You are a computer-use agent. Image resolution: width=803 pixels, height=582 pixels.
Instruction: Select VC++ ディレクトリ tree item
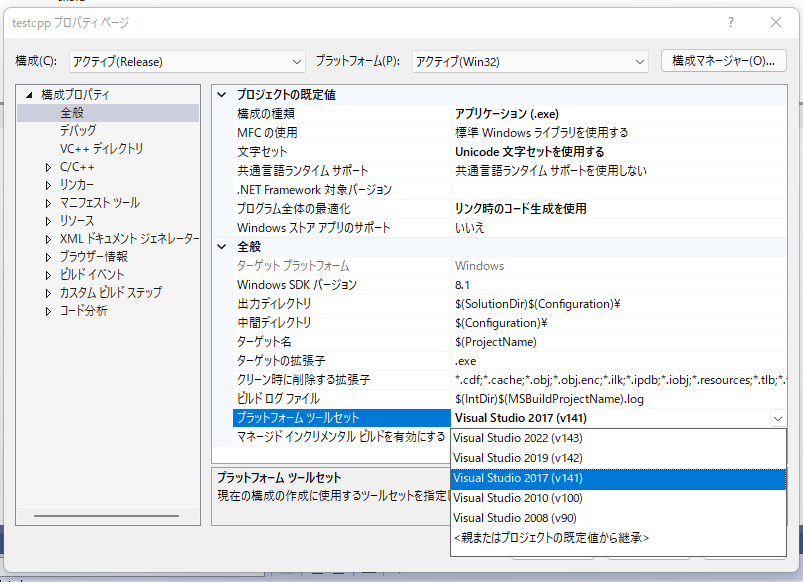tap(101, 149)
